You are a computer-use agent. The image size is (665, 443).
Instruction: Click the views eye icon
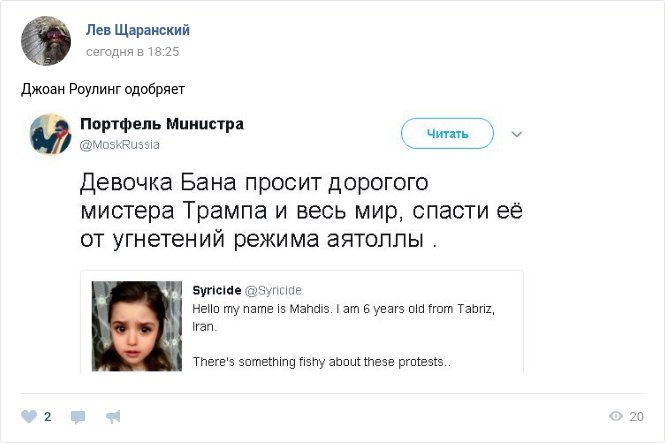(x=615, y=416)
